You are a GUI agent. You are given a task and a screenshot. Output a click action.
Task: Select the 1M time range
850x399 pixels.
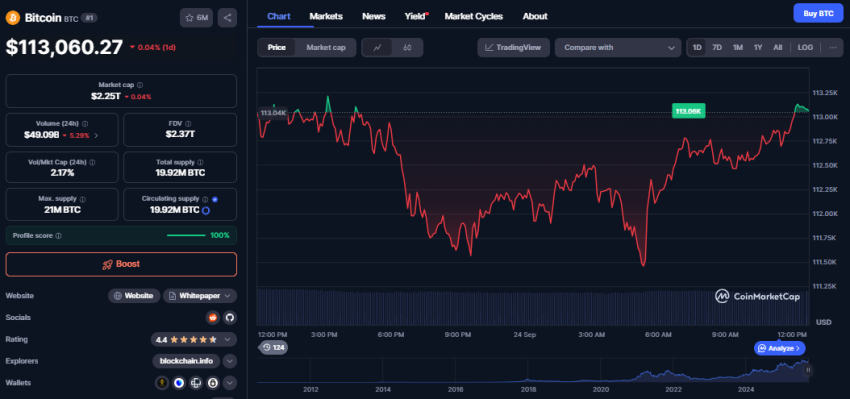pyautogui.click(x=737, y=48)
